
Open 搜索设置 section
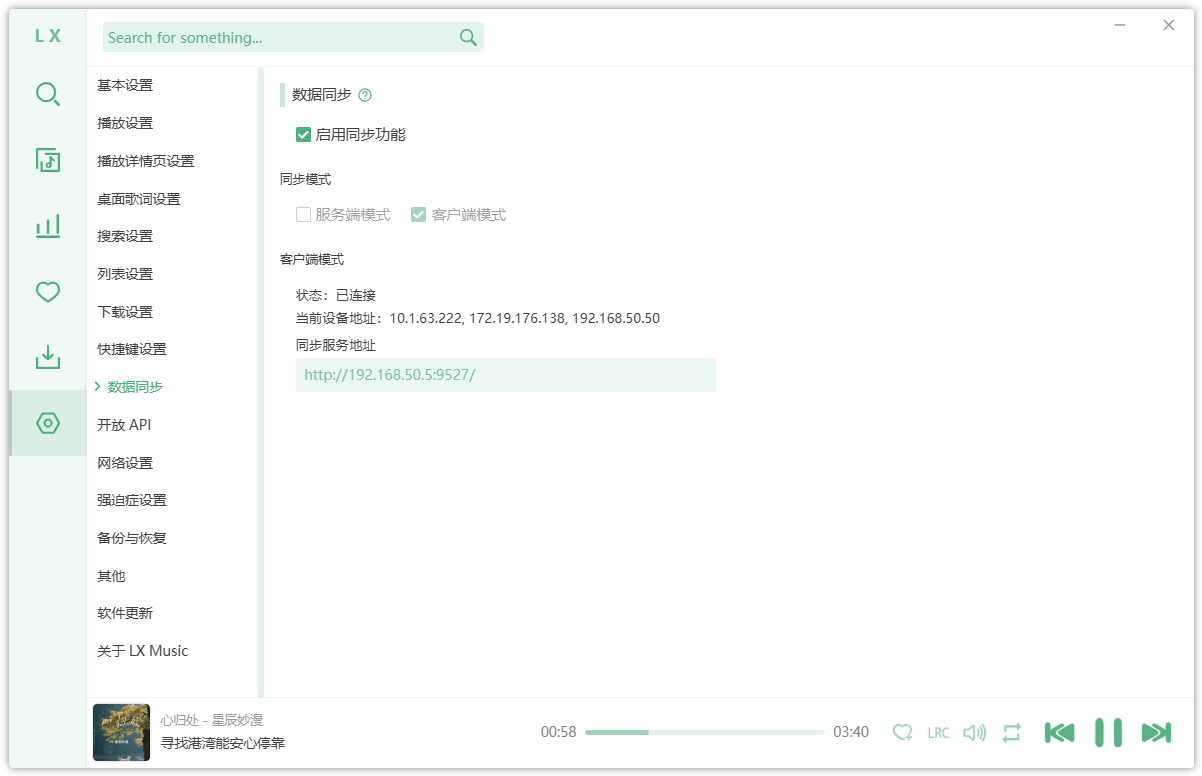pyautogui.click(x=125, y=236)
